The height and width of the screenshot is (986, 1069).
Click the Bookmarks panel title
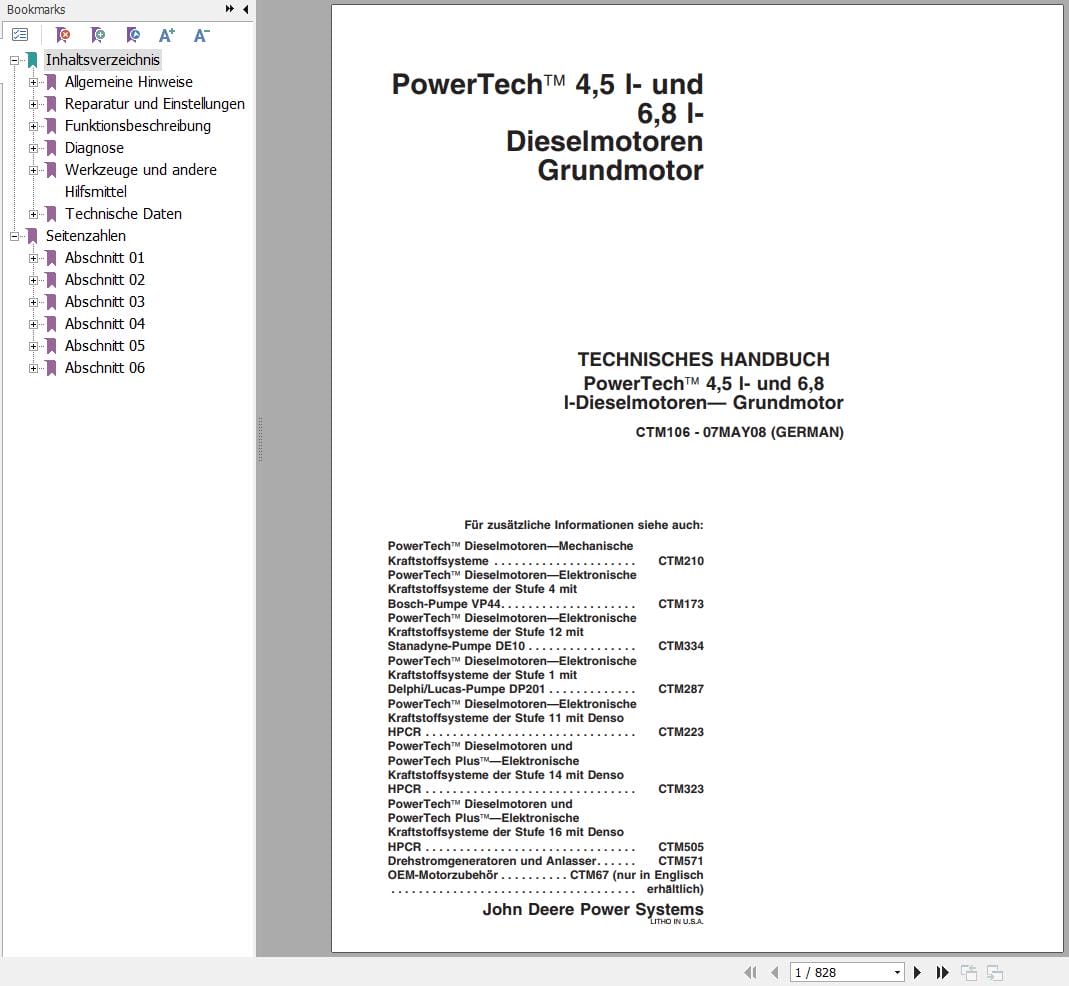[x=36, y=10]
